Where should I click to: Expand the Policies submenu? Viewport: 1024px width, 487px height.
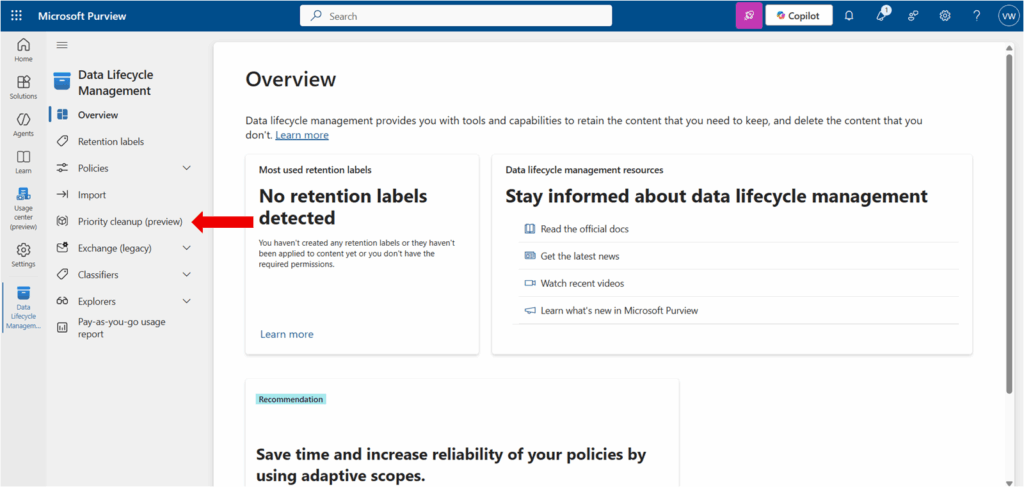pyautogui.click(x=186, y=168)
